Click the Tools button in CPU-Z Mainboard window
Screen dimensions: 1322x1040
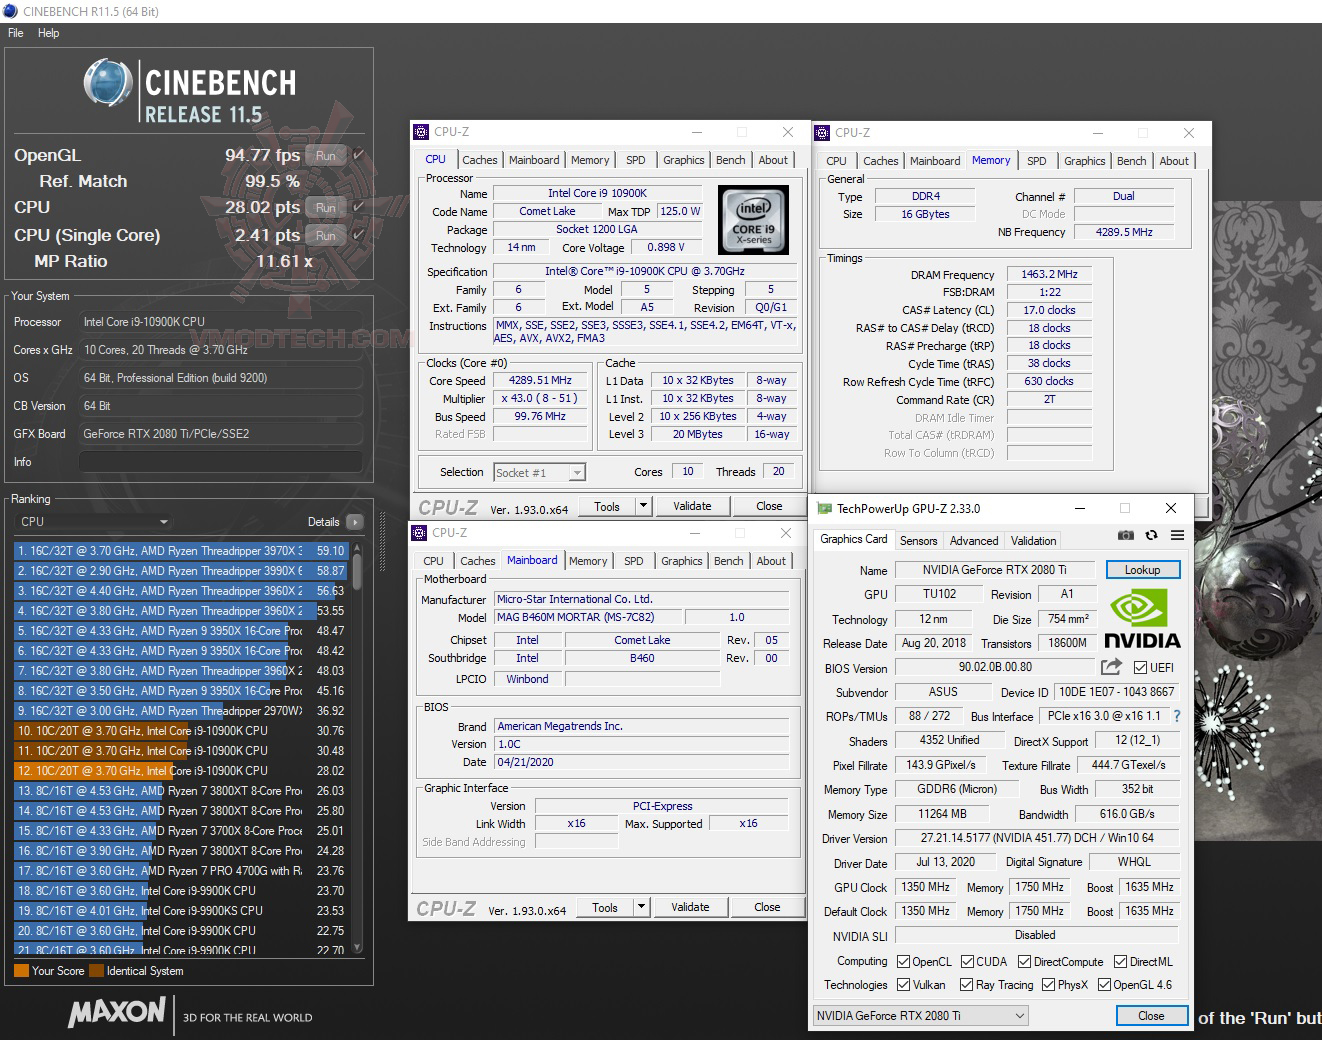[605, 907]
